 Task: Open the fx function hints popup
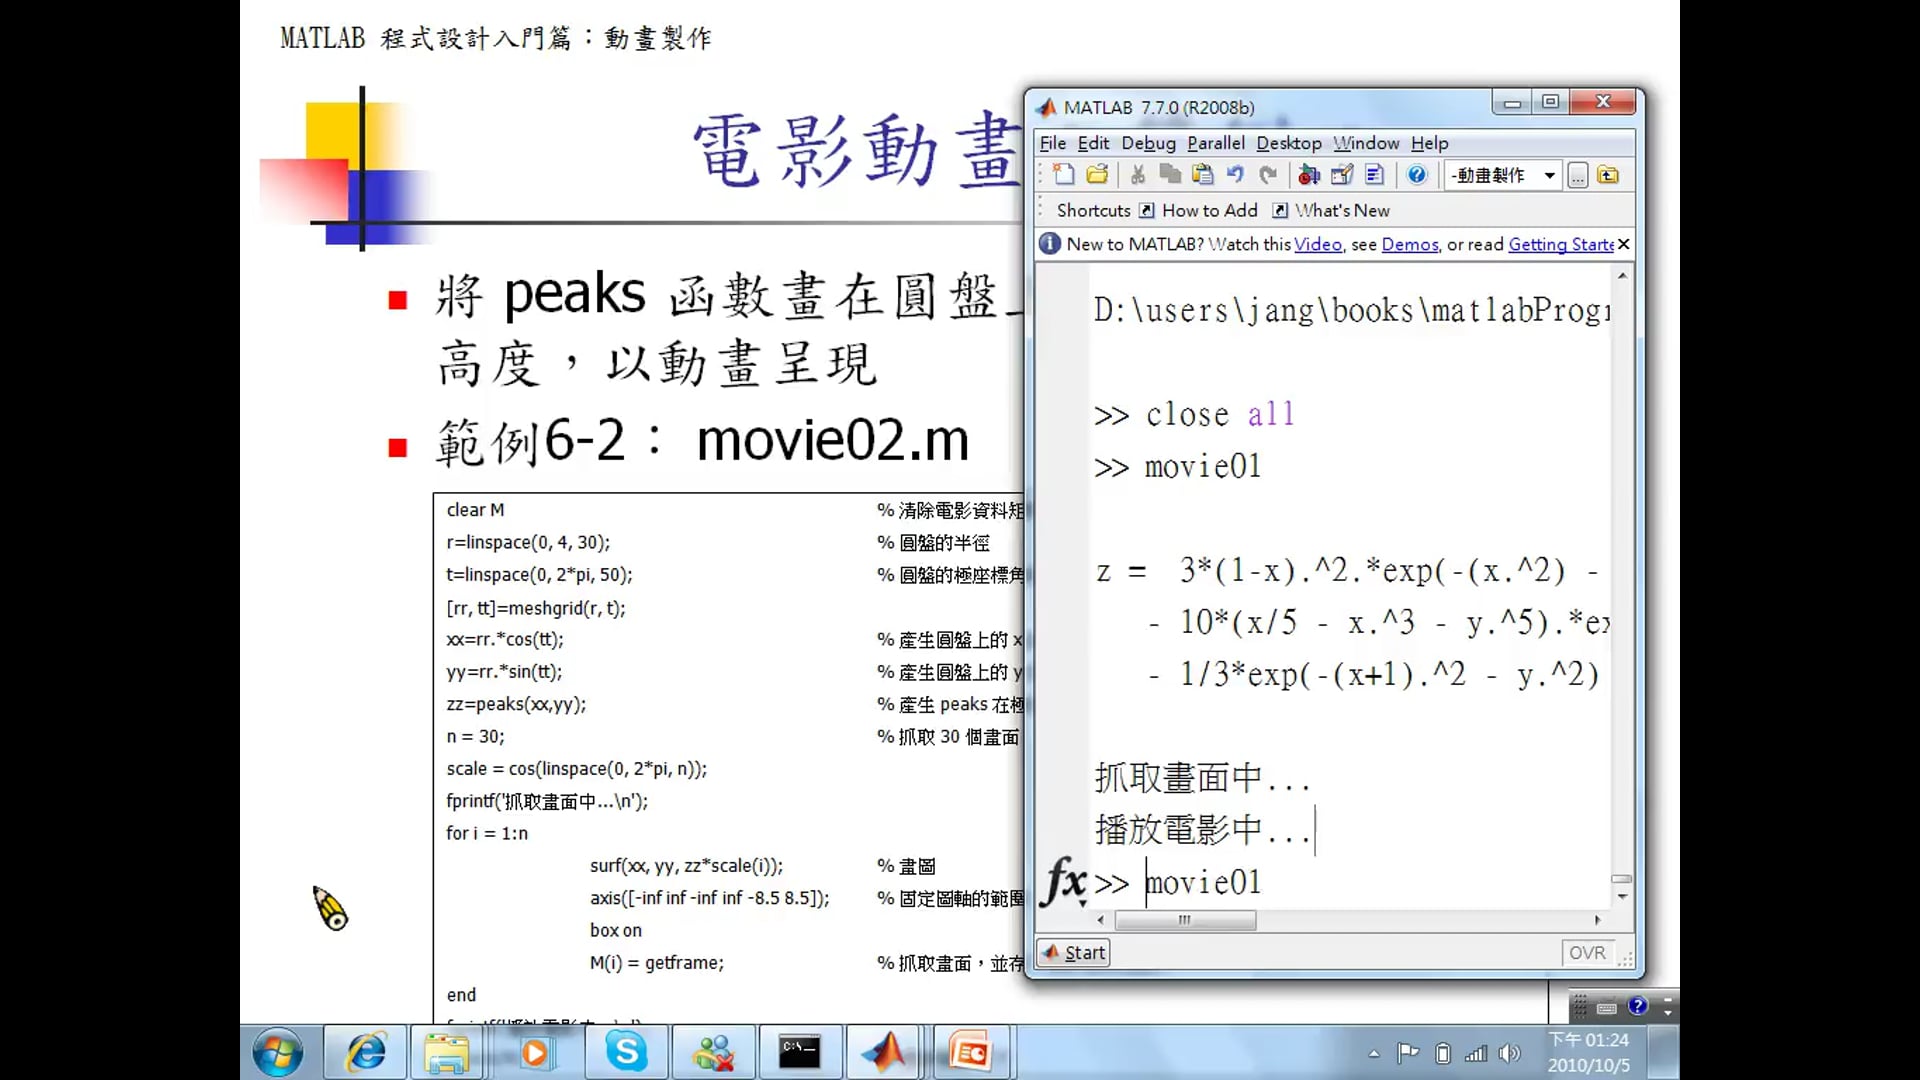(x=1063, y=880)
